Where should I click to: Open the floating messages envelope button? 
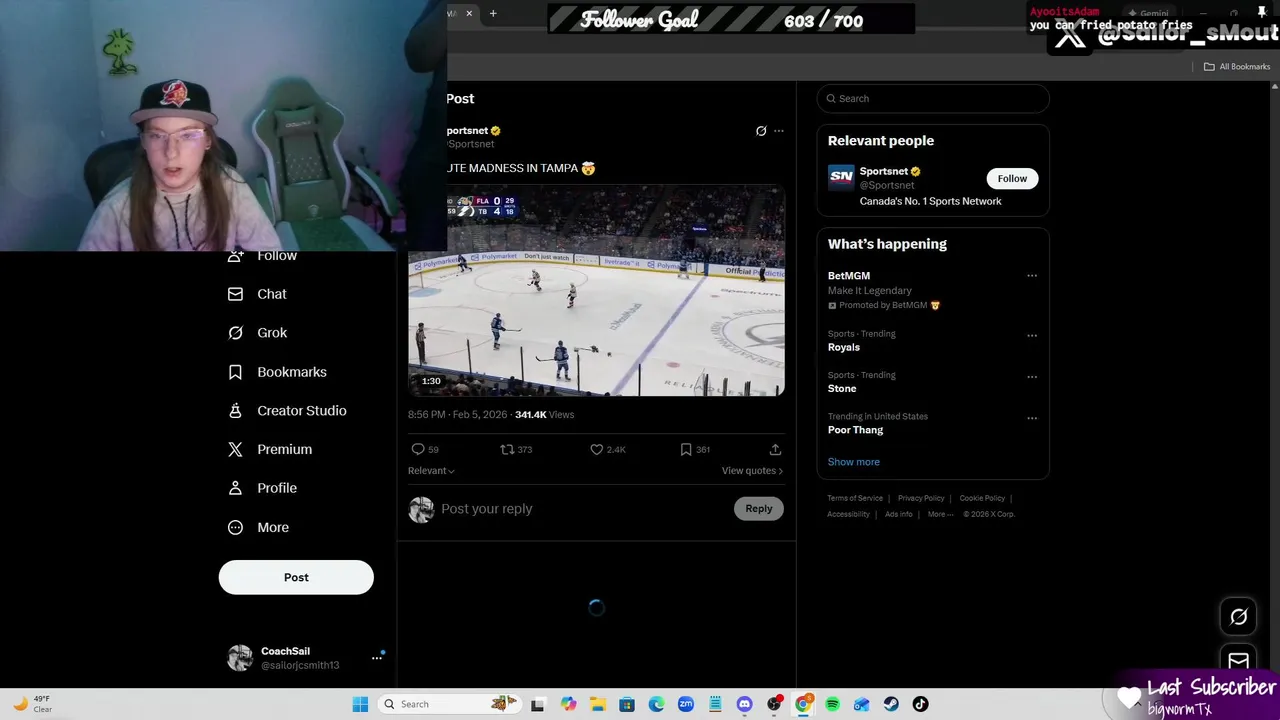[1238, 660]
